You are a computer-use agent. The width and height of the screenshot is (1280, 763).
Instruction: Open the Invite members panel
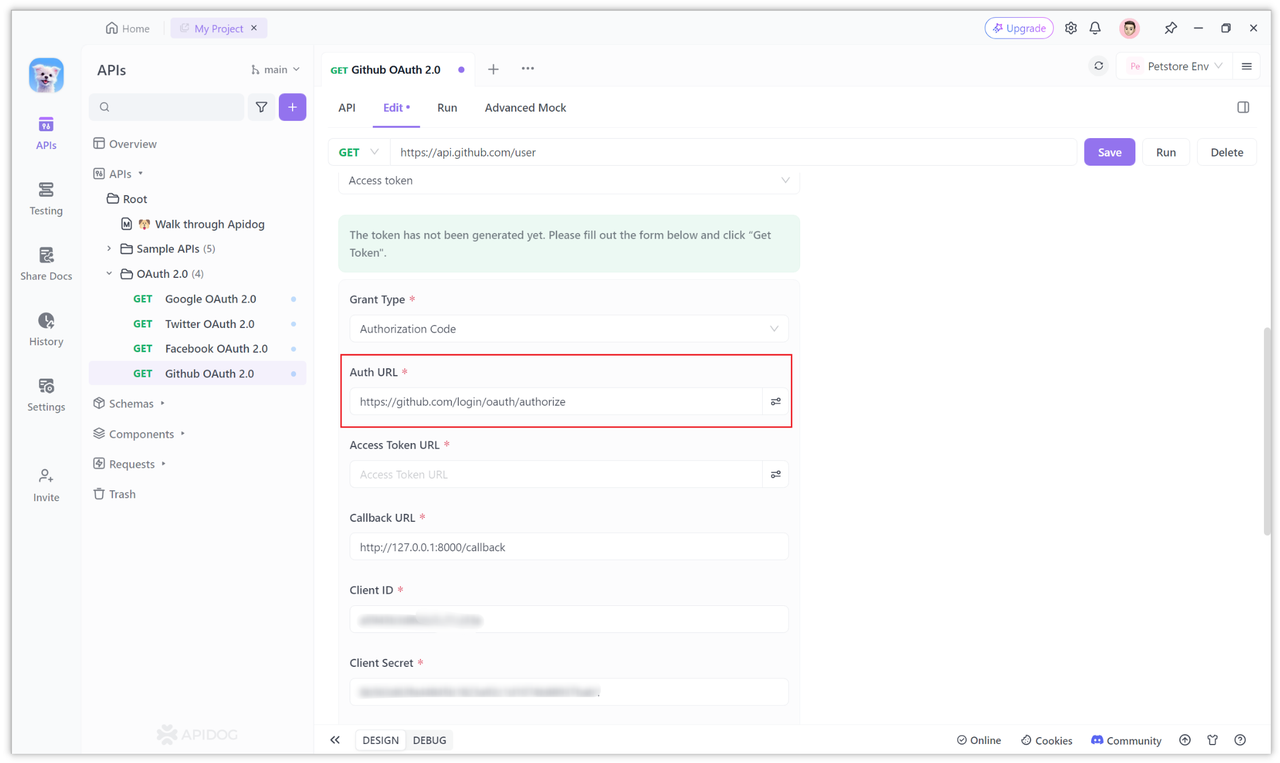pos(46,485)
